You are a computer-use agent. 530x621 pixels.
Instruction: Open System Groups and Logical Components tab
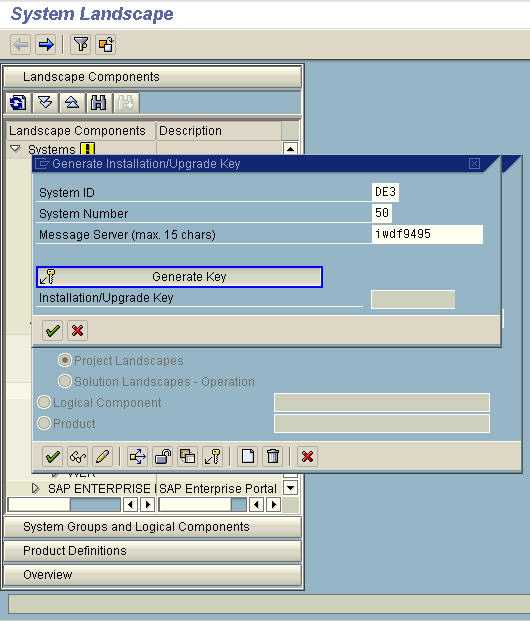[153, 527]
